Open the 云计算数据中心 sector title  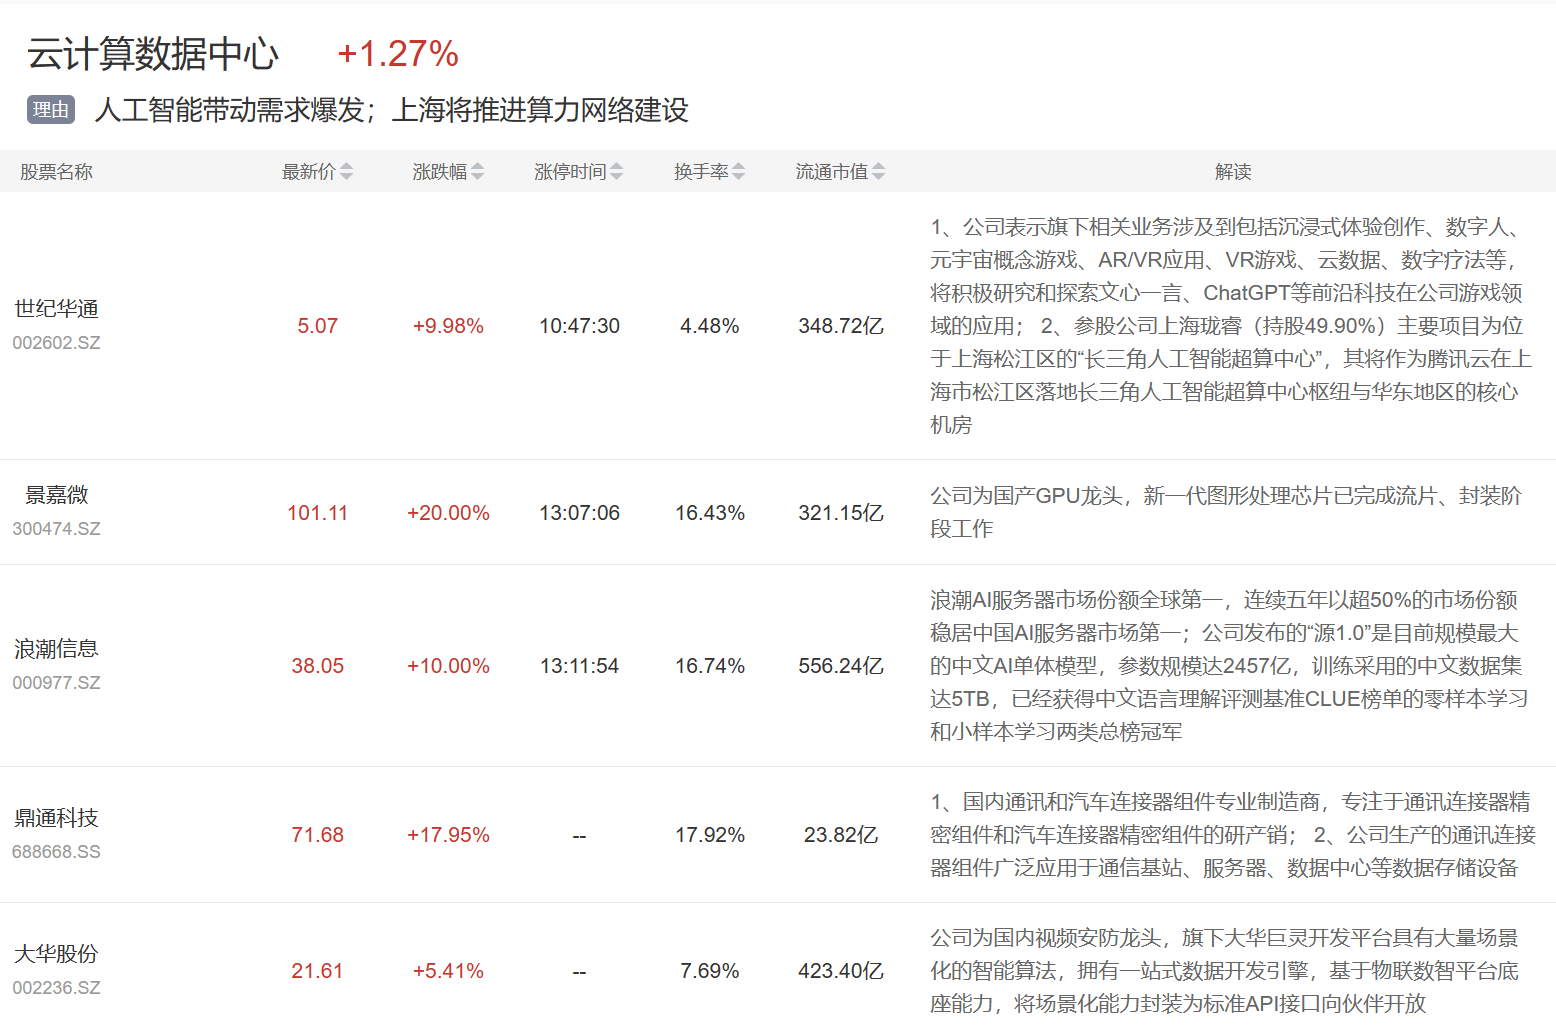[x=153, y=54]
